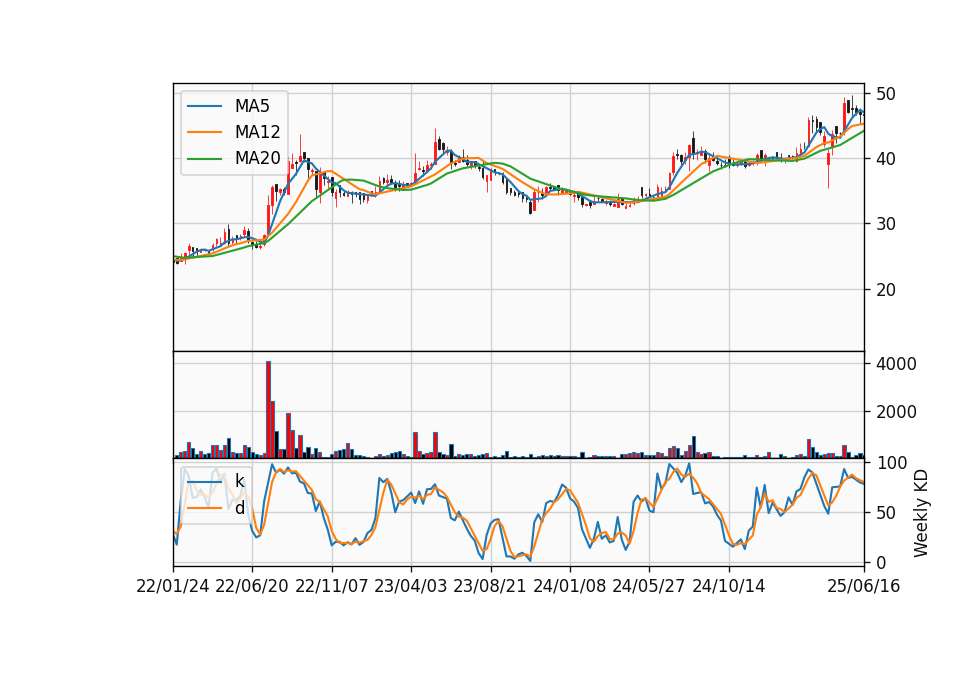Click the 24/05/27 date label
The width and height of the screenshot is (960, 690).
pyautogui.click(x=649, y=586)
